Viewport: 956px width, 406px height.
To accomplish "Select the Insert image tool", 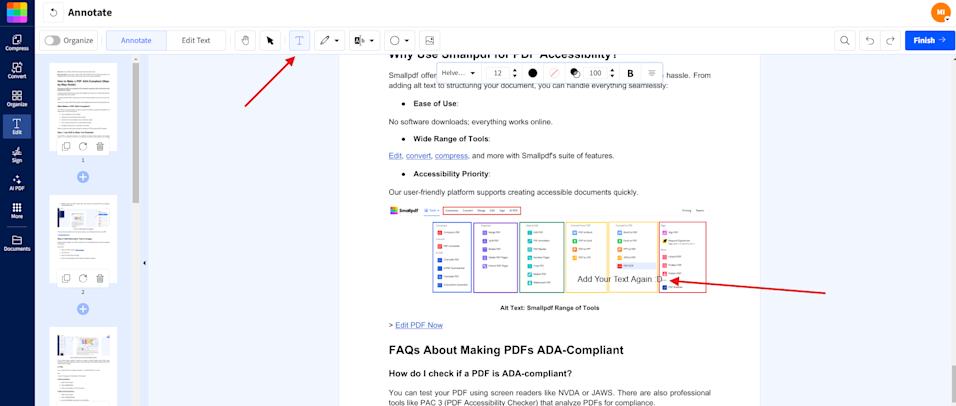I will 430,40.
